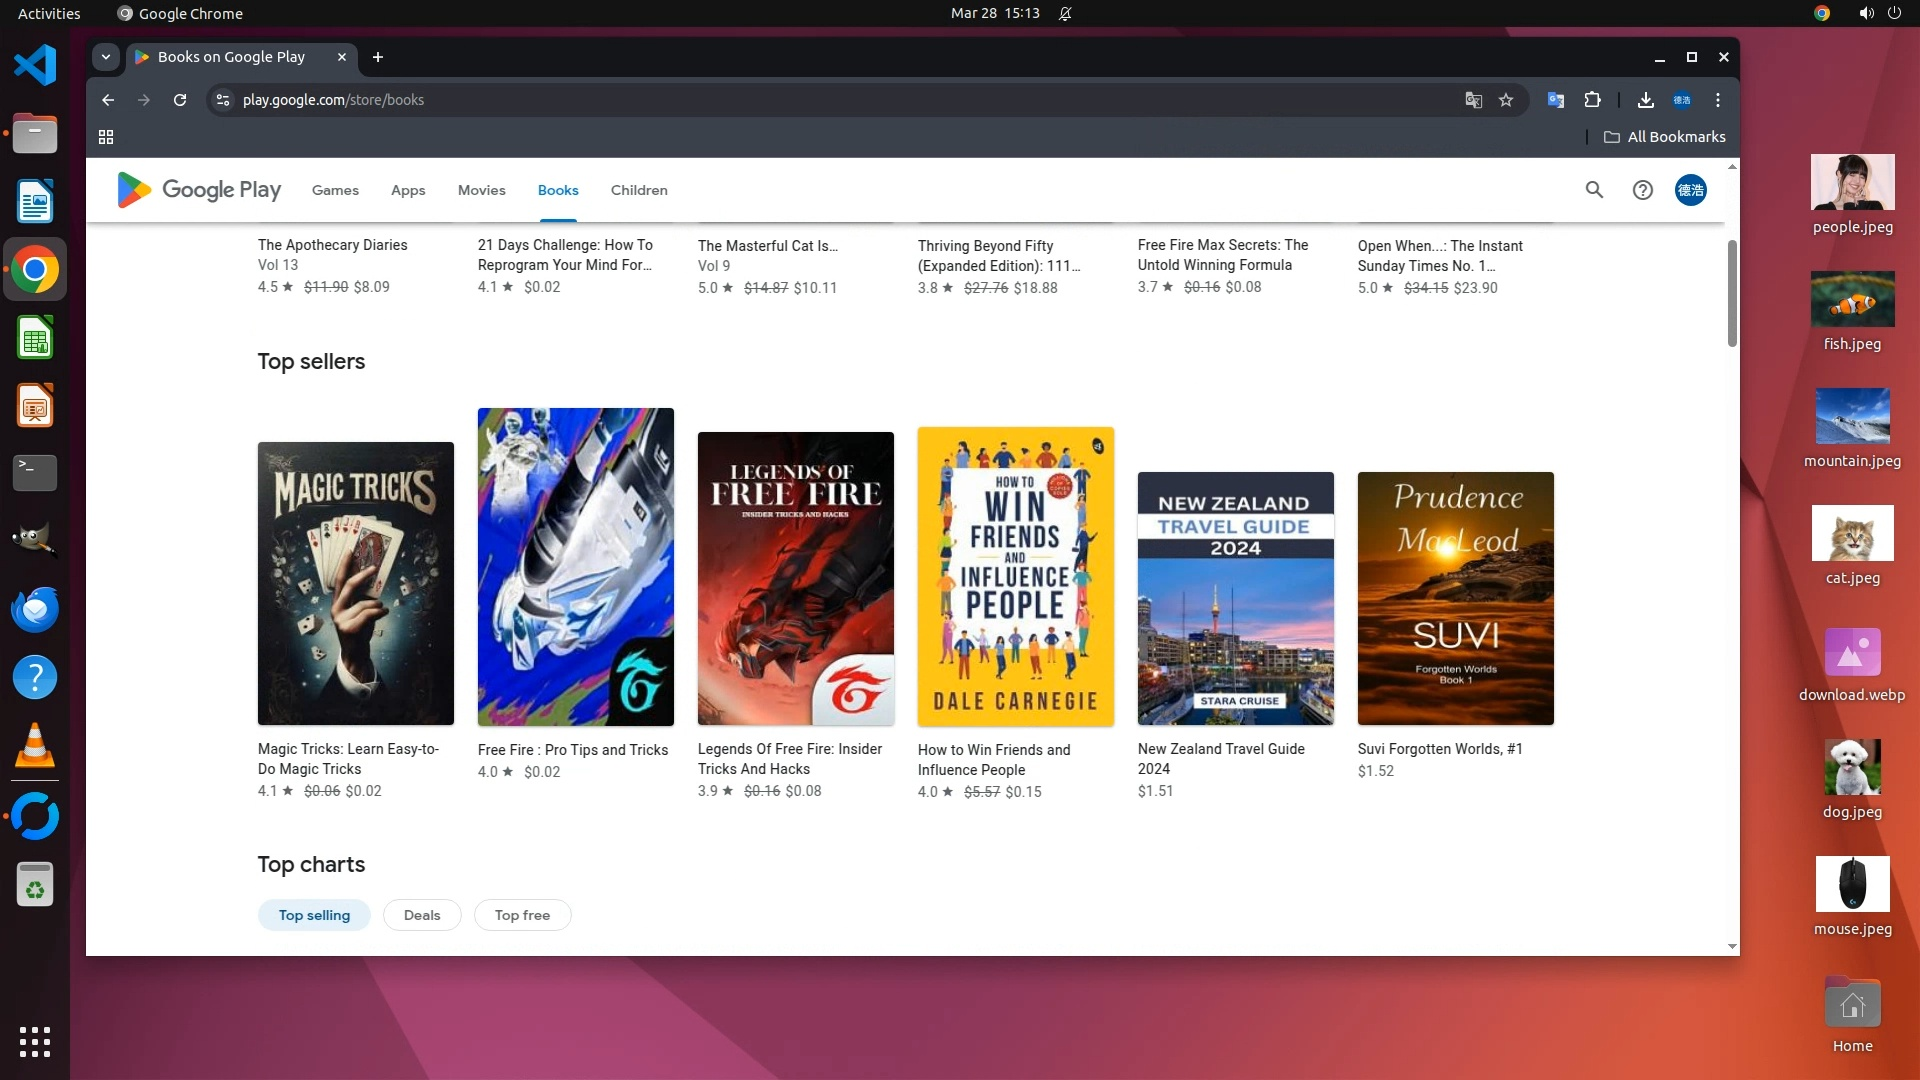Click the Google Play search icon

click(1594, 190)
